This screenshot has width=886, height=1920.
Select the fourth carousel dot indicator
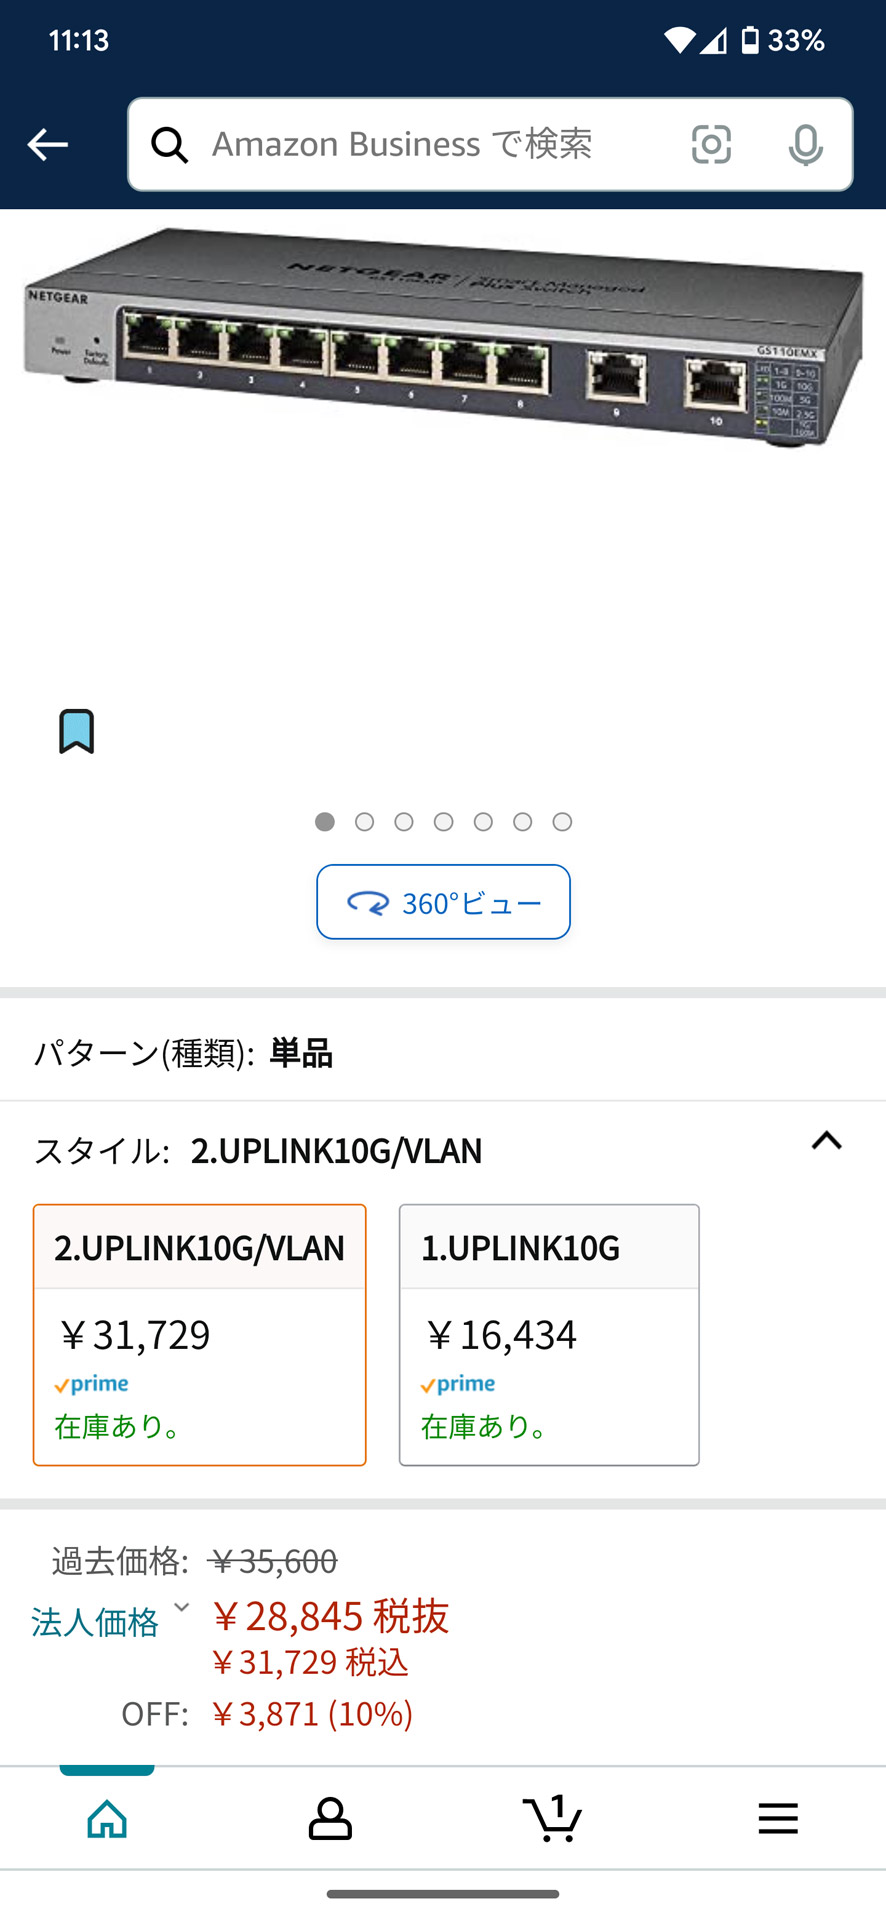(x=443, y=821)
